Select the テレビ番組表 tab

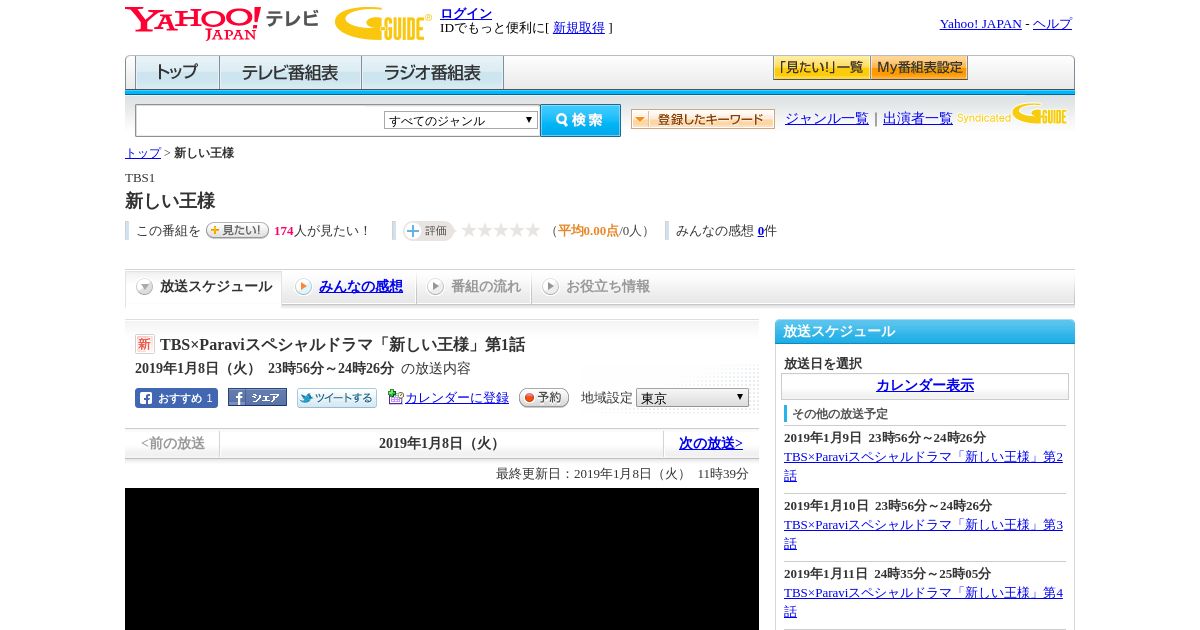coord(290,73)
